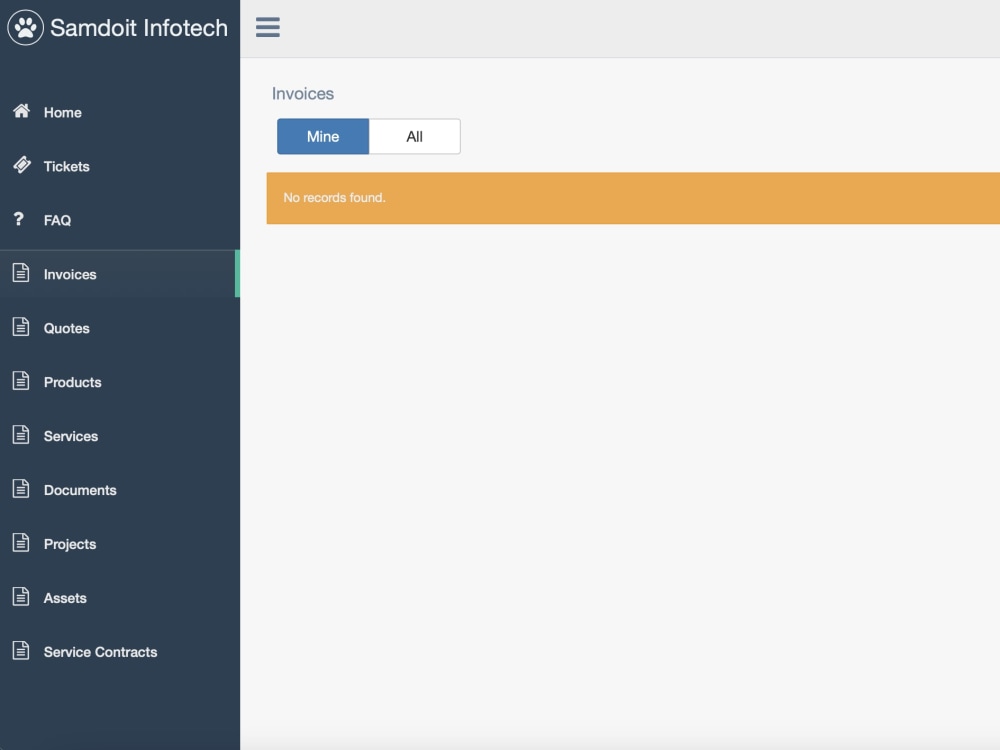The width and height of the screenshot is (1000, 750).
Task: Click the Invoices page heading
Action: pos(302,93)
